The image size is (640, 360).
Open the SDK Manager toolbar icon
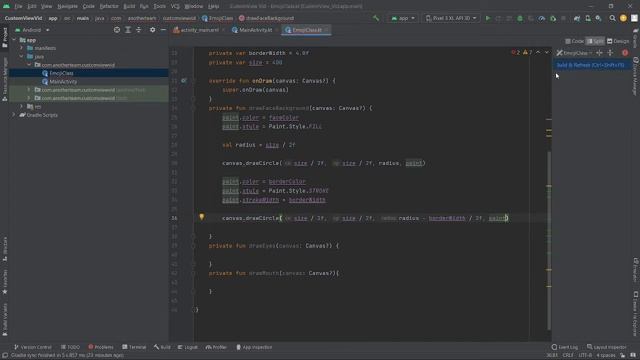598,18
